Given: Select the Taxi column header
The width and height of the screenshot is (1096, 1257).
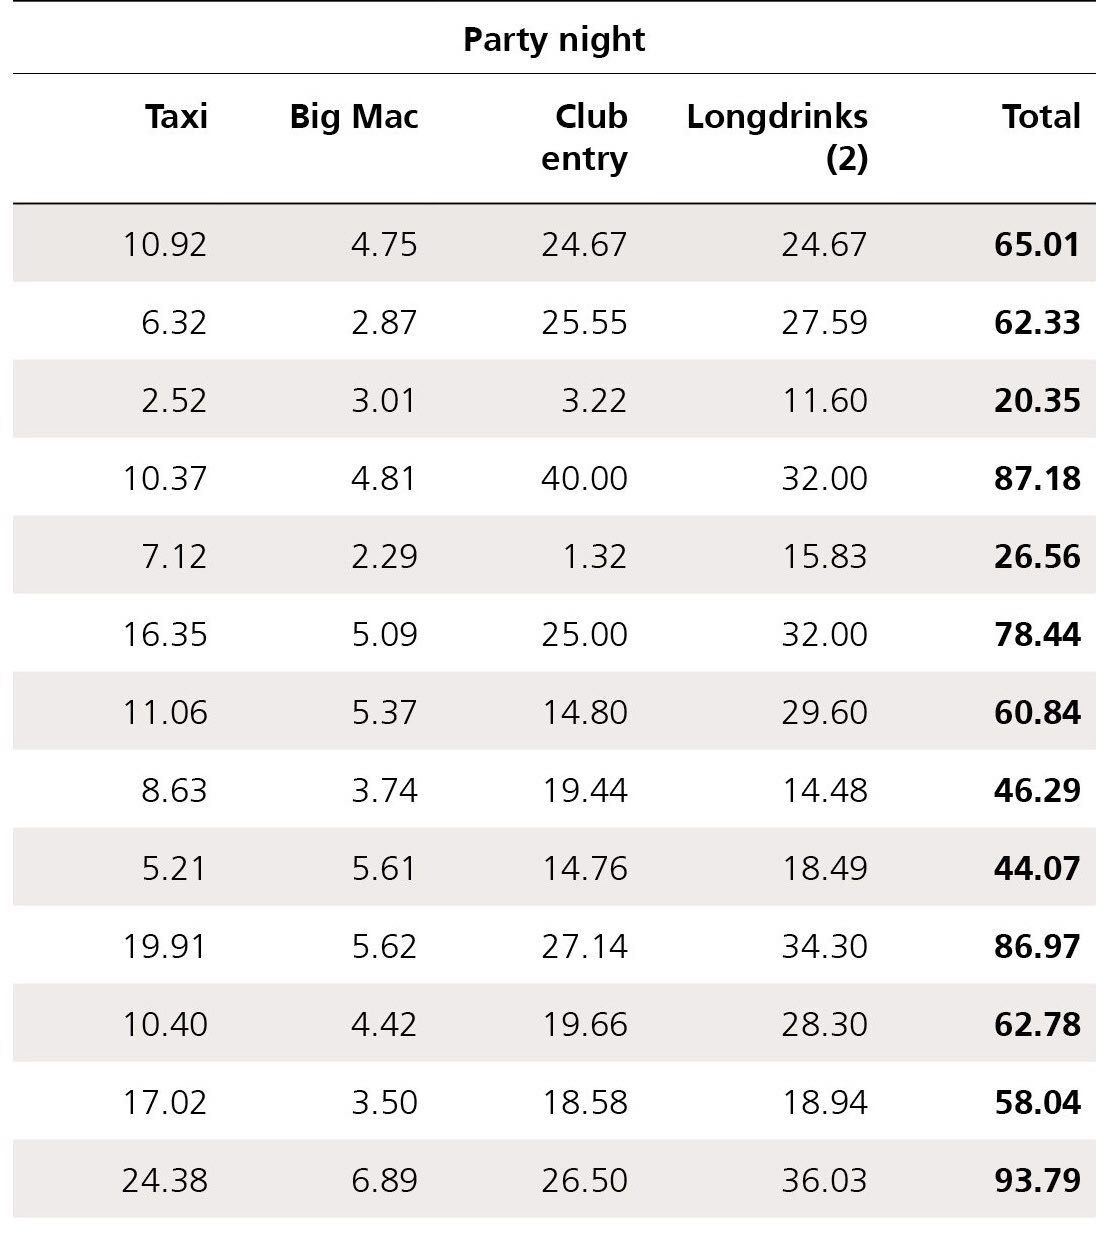Looking at the screenshot, I should tap(176, 117).
